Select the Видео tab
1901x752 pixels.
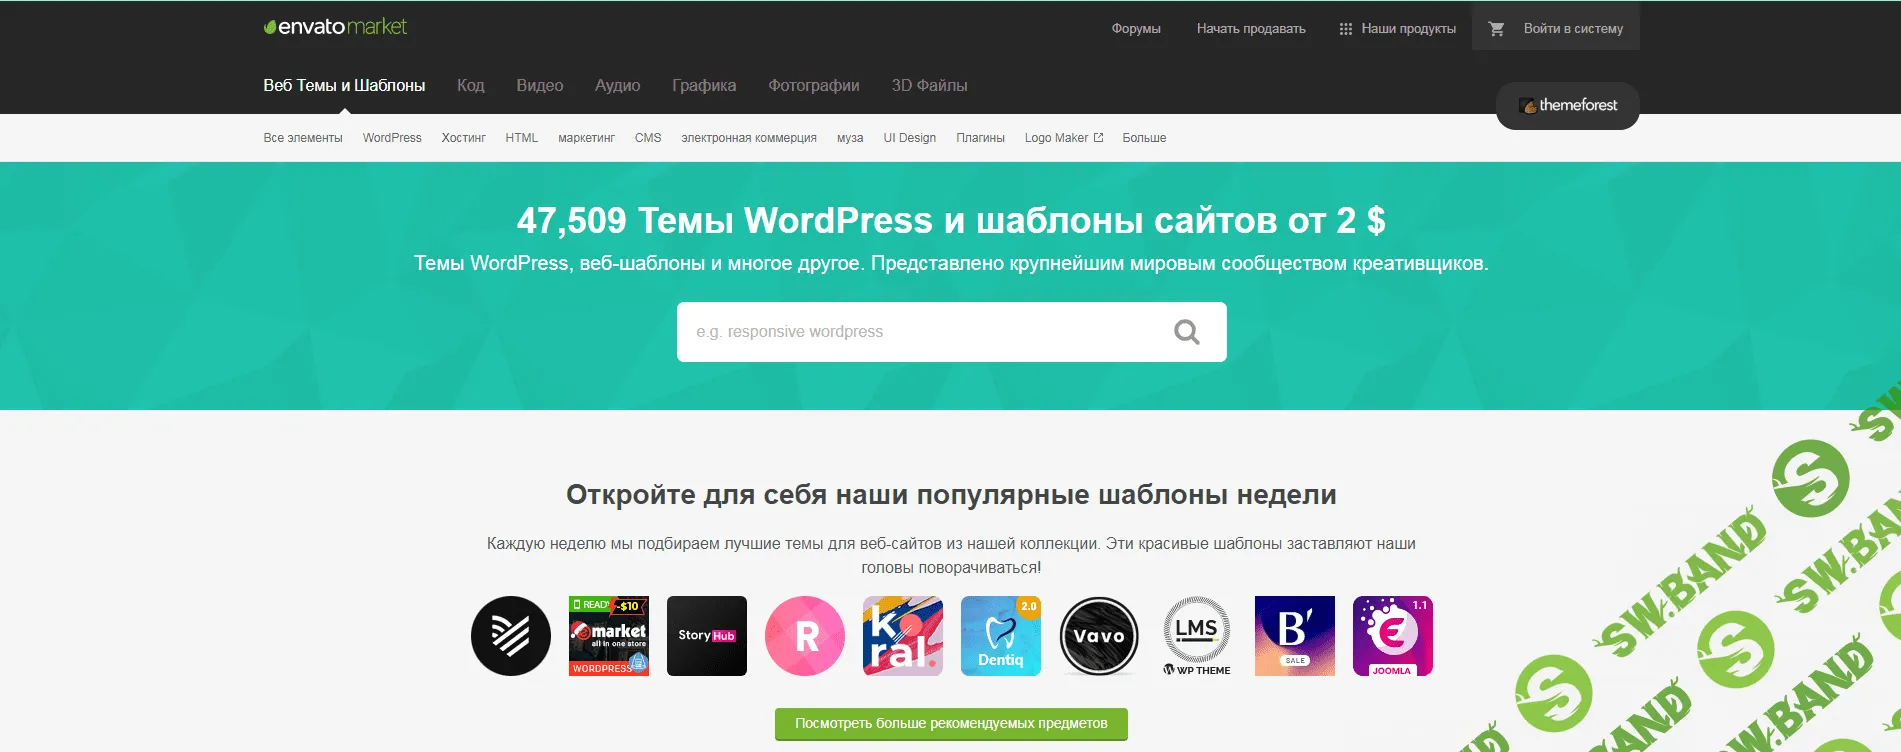tap(540, 86)
